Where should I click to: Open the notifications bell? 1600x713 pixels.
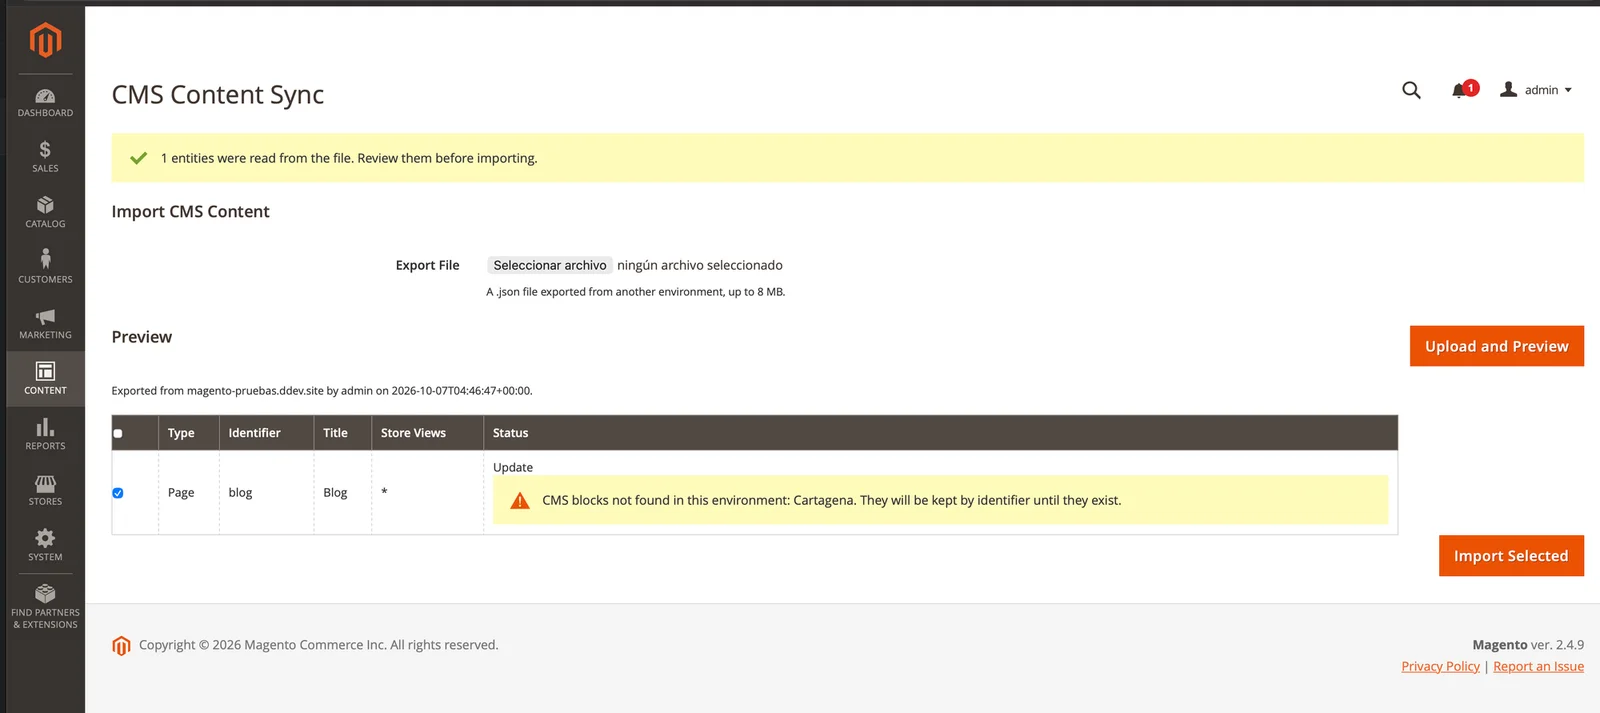[1463, 90]
